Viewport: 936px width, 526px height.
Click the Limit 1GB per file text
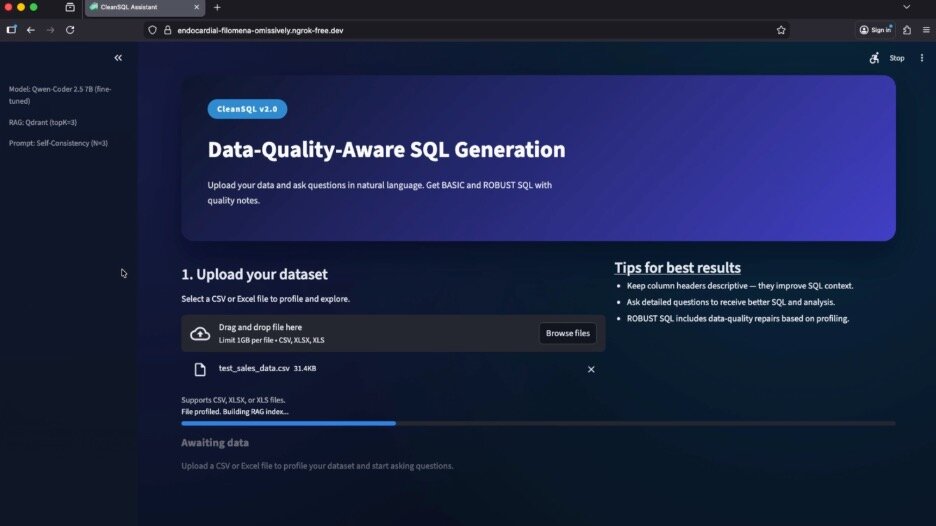272,340
